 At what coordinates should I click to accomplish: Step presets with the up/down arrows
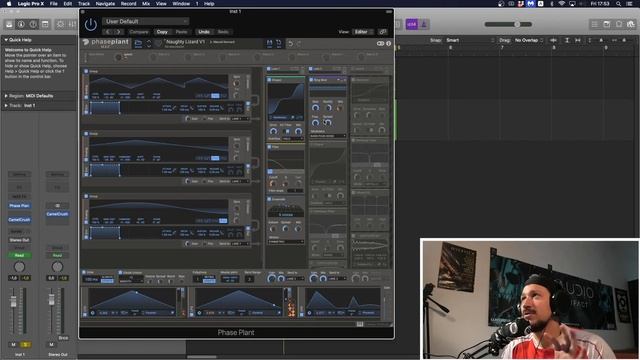point(149,43)
